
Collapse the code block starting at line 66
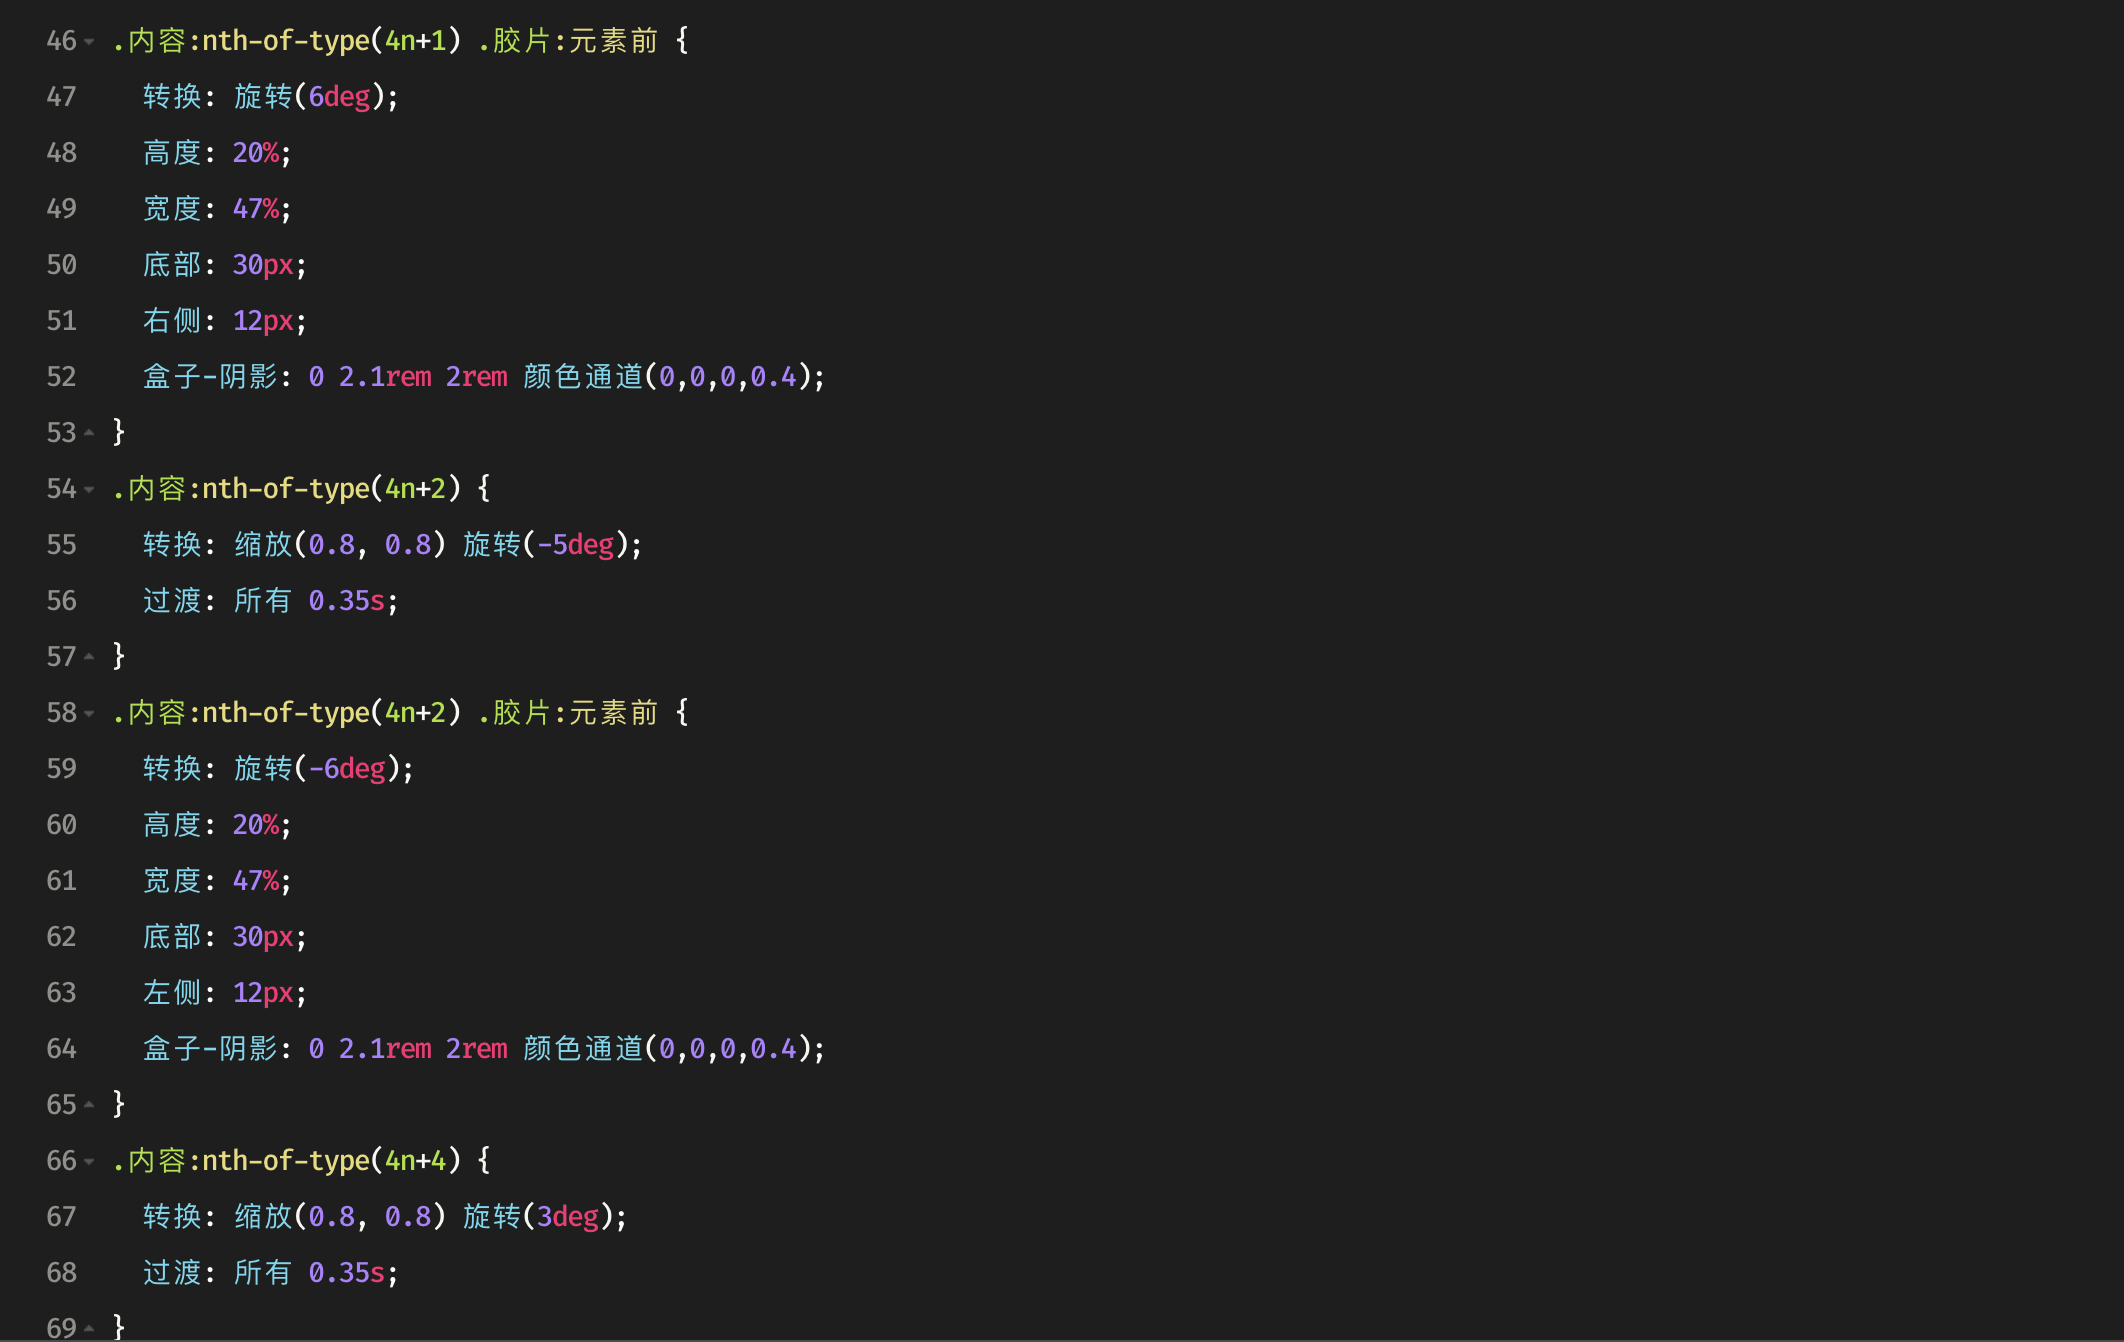pos(89,1161)
